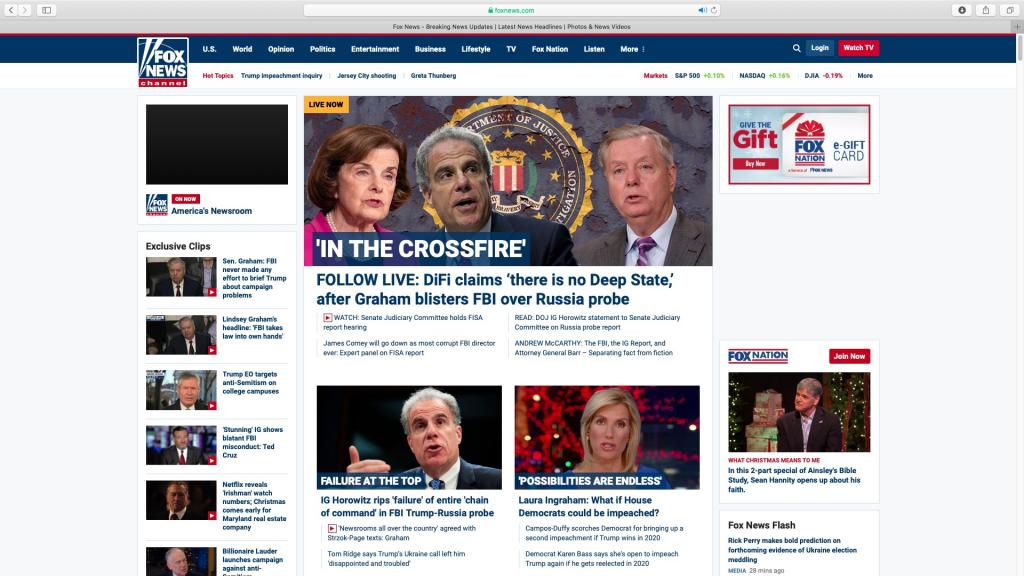This screenshot has width=1024, height=576.
Task: Click the NASDAQ ticker
Action: [764, 76]
